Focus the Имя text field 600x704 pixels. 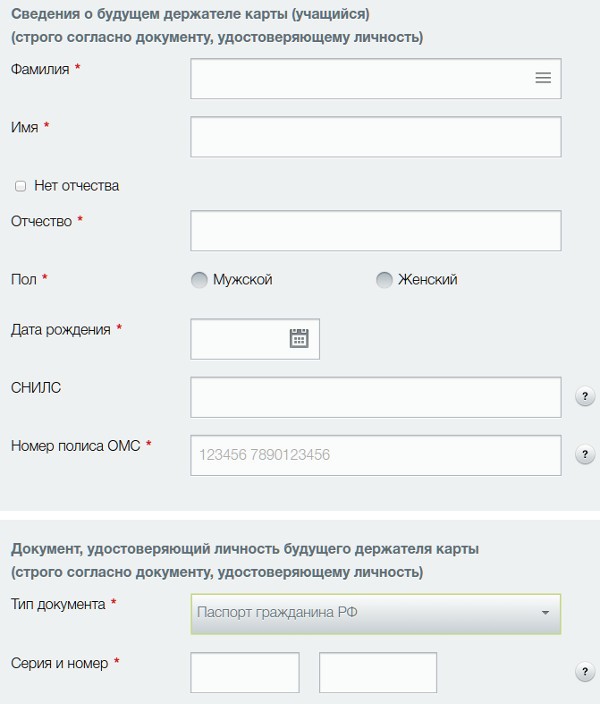376,137
